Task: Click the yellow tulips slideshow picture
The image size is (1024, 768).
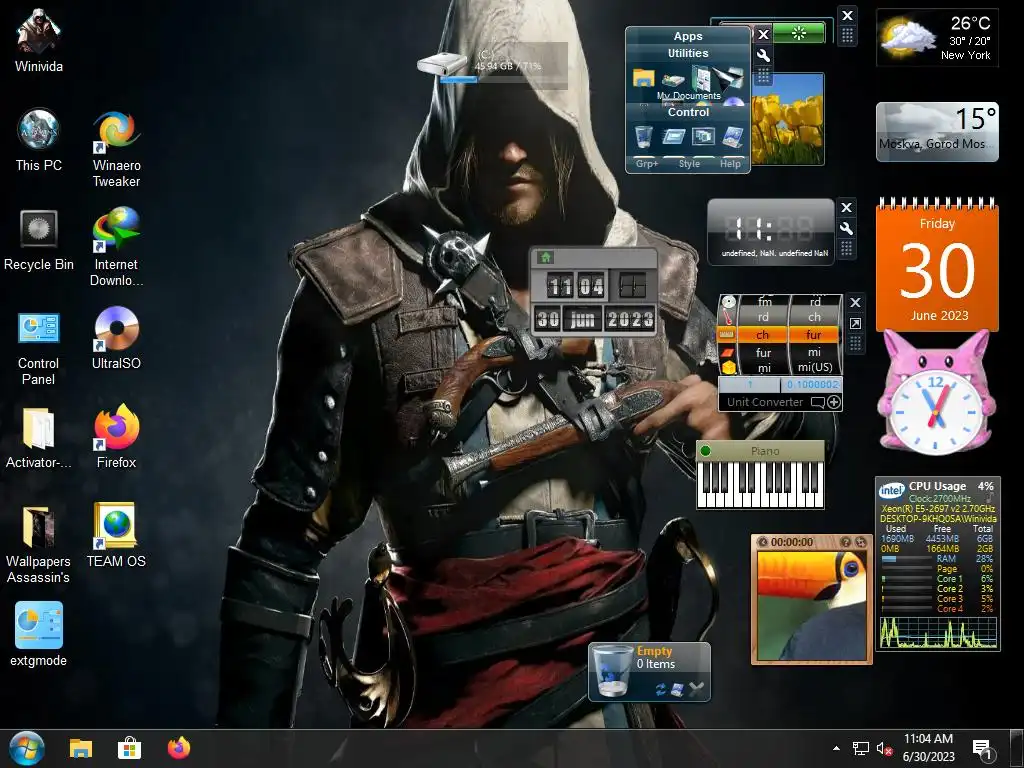Action: tap(788, 119)
